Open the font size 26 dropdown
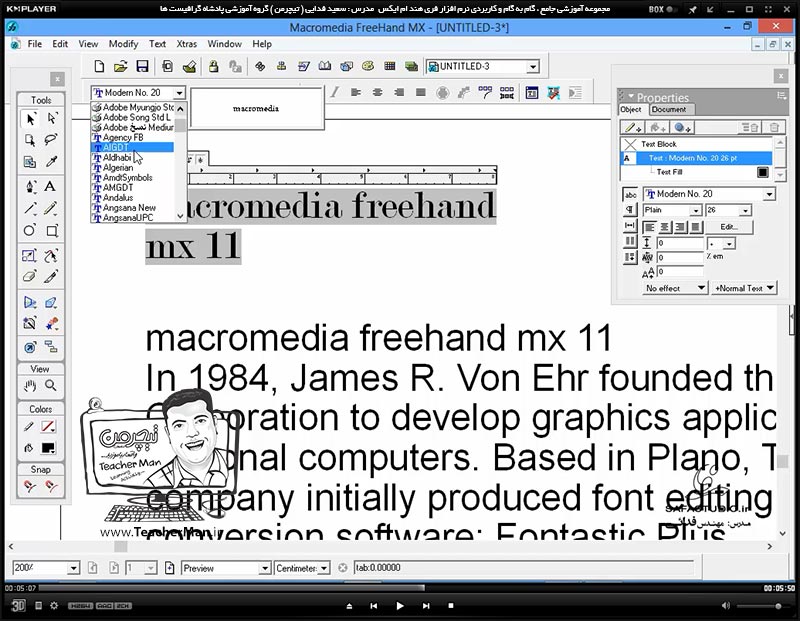 tap(745, 210)
